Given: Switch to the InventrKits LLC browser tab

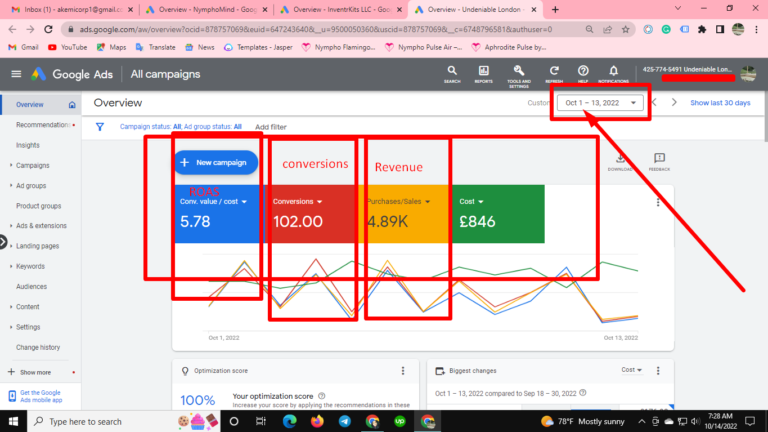Looking at the screenshot, I should (x=332, y=9).
